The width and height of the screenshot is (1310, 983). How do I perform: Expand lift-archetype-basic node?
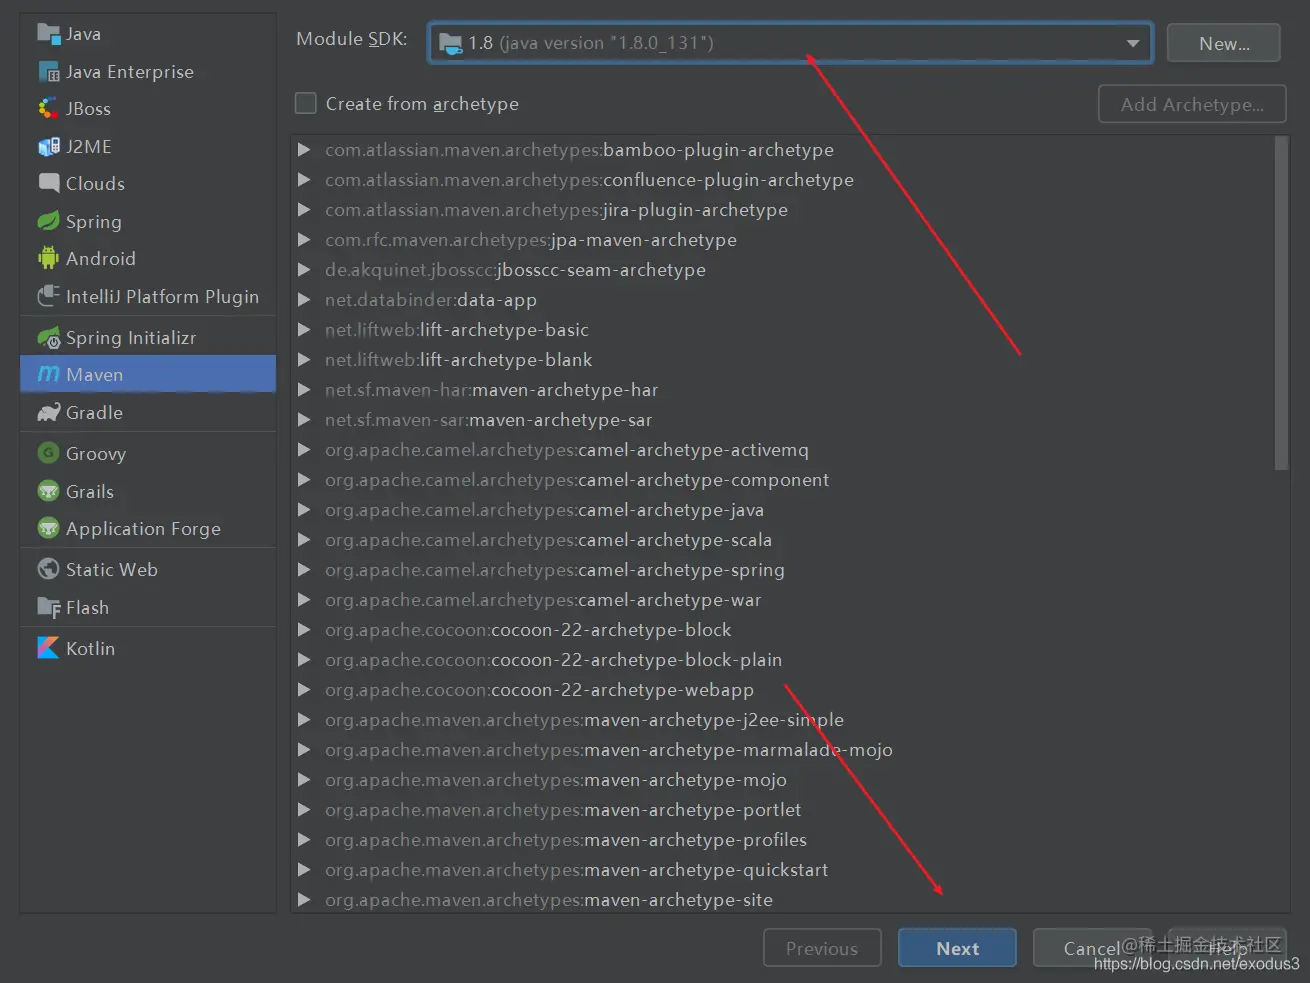click(304, 330)
